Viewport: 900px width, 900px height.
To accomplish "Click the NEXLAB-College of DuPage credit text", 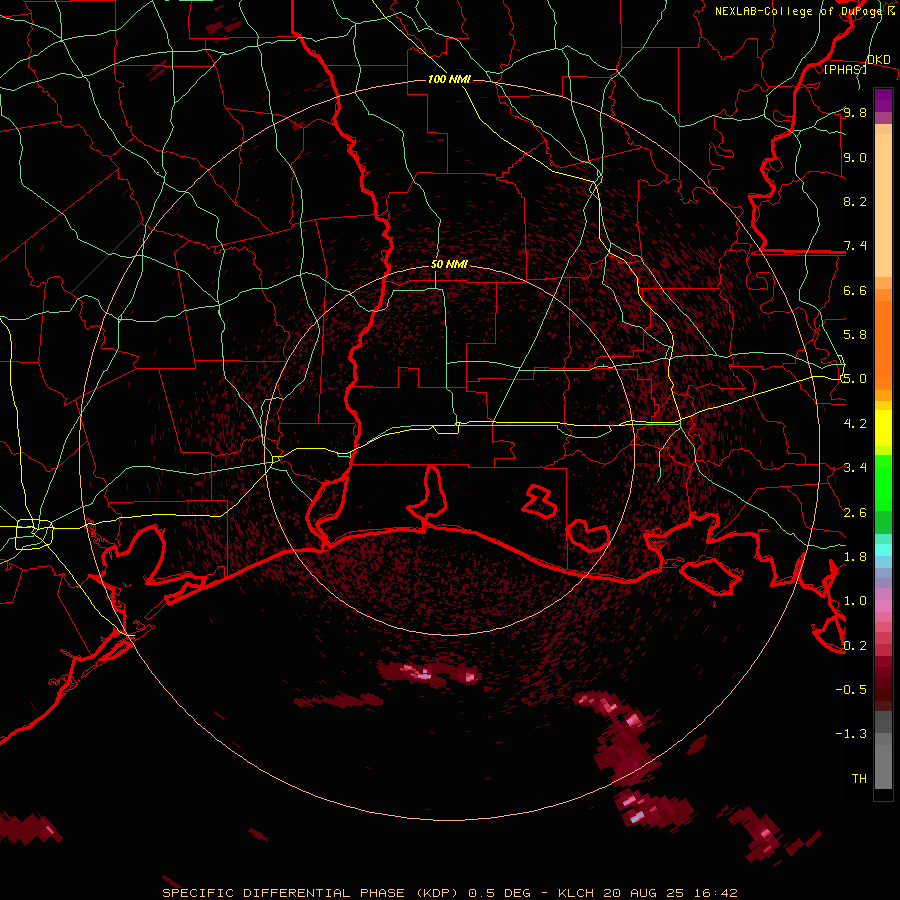I will (x=798, y=11).
